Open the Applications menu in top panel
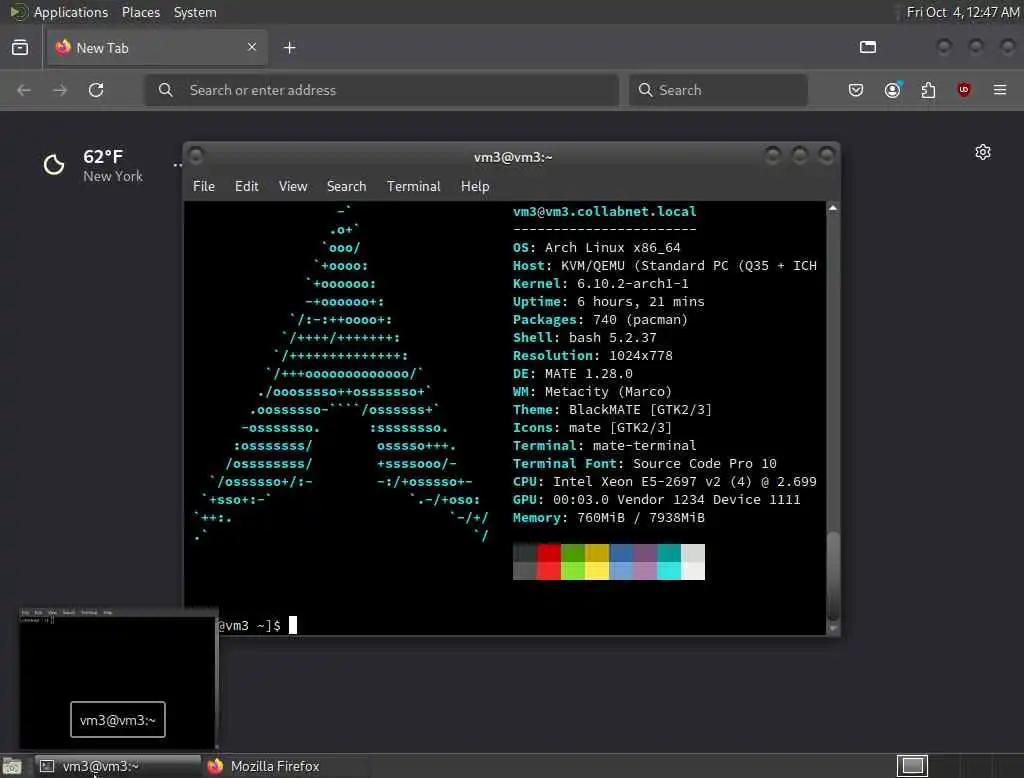The image size is (1024, 778). [71, 12]
